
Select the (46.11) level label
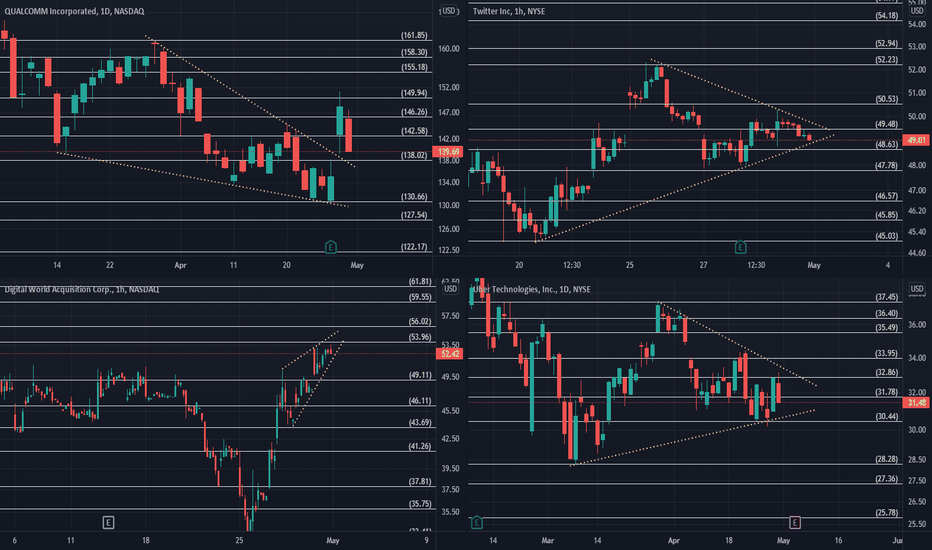pyautogui.click(x=420, y=401)
